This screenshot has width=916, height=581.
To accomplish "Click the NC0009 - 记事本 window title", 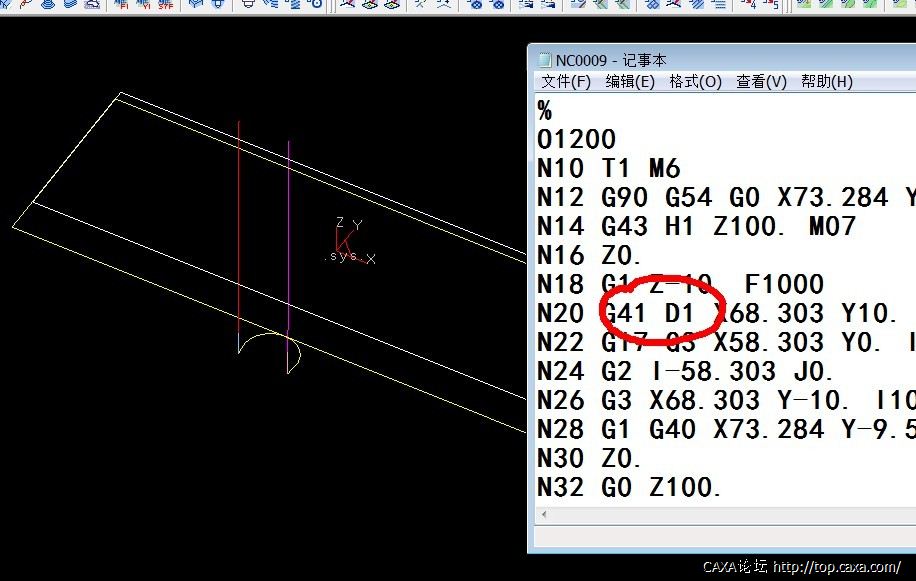I will [611, 61].
